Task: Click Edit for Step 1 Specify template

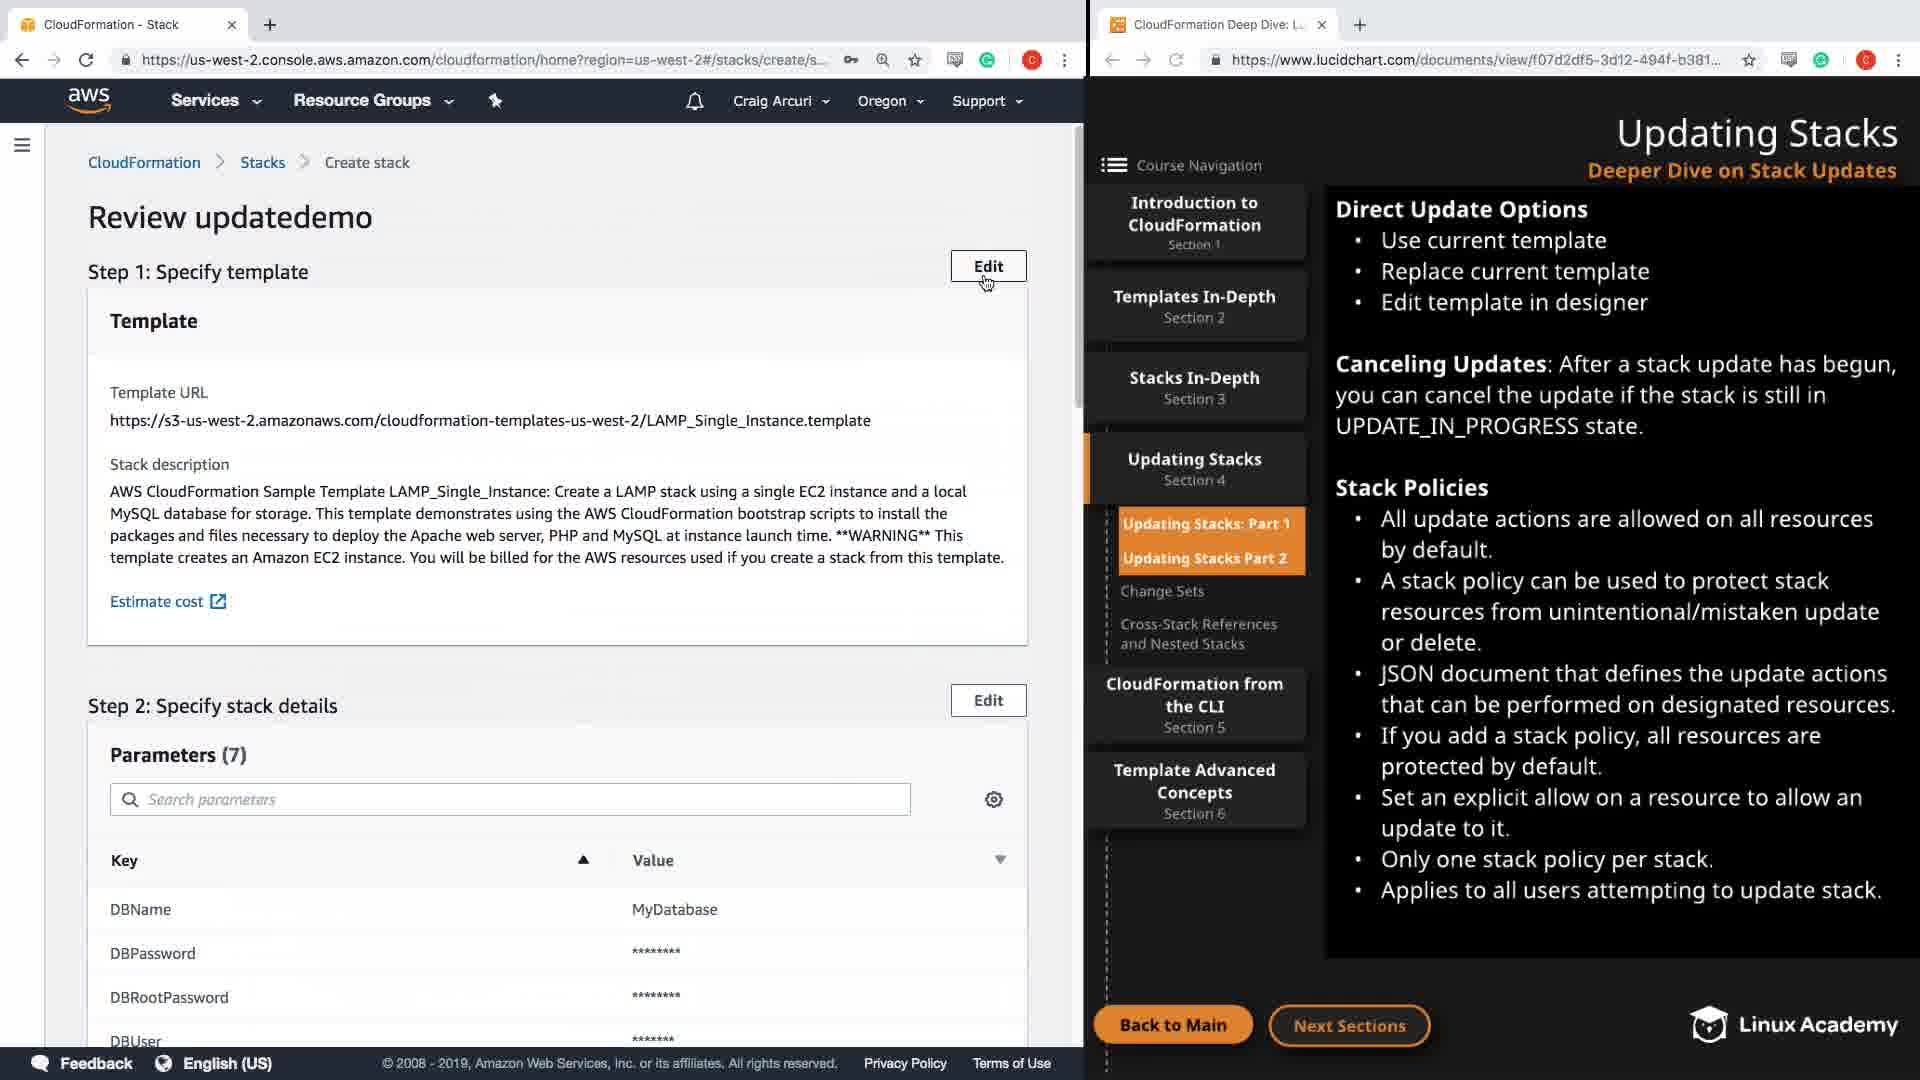Action: click(988, 267)
